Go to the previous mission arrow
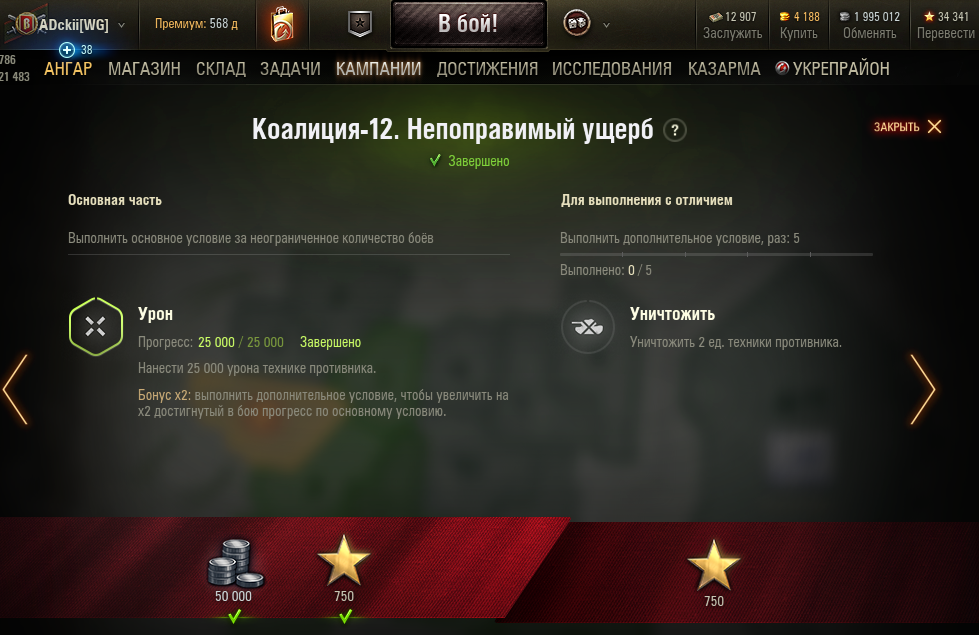Image resolution: width=979 pixels, height=635 pixels. (x=15, y=390)
